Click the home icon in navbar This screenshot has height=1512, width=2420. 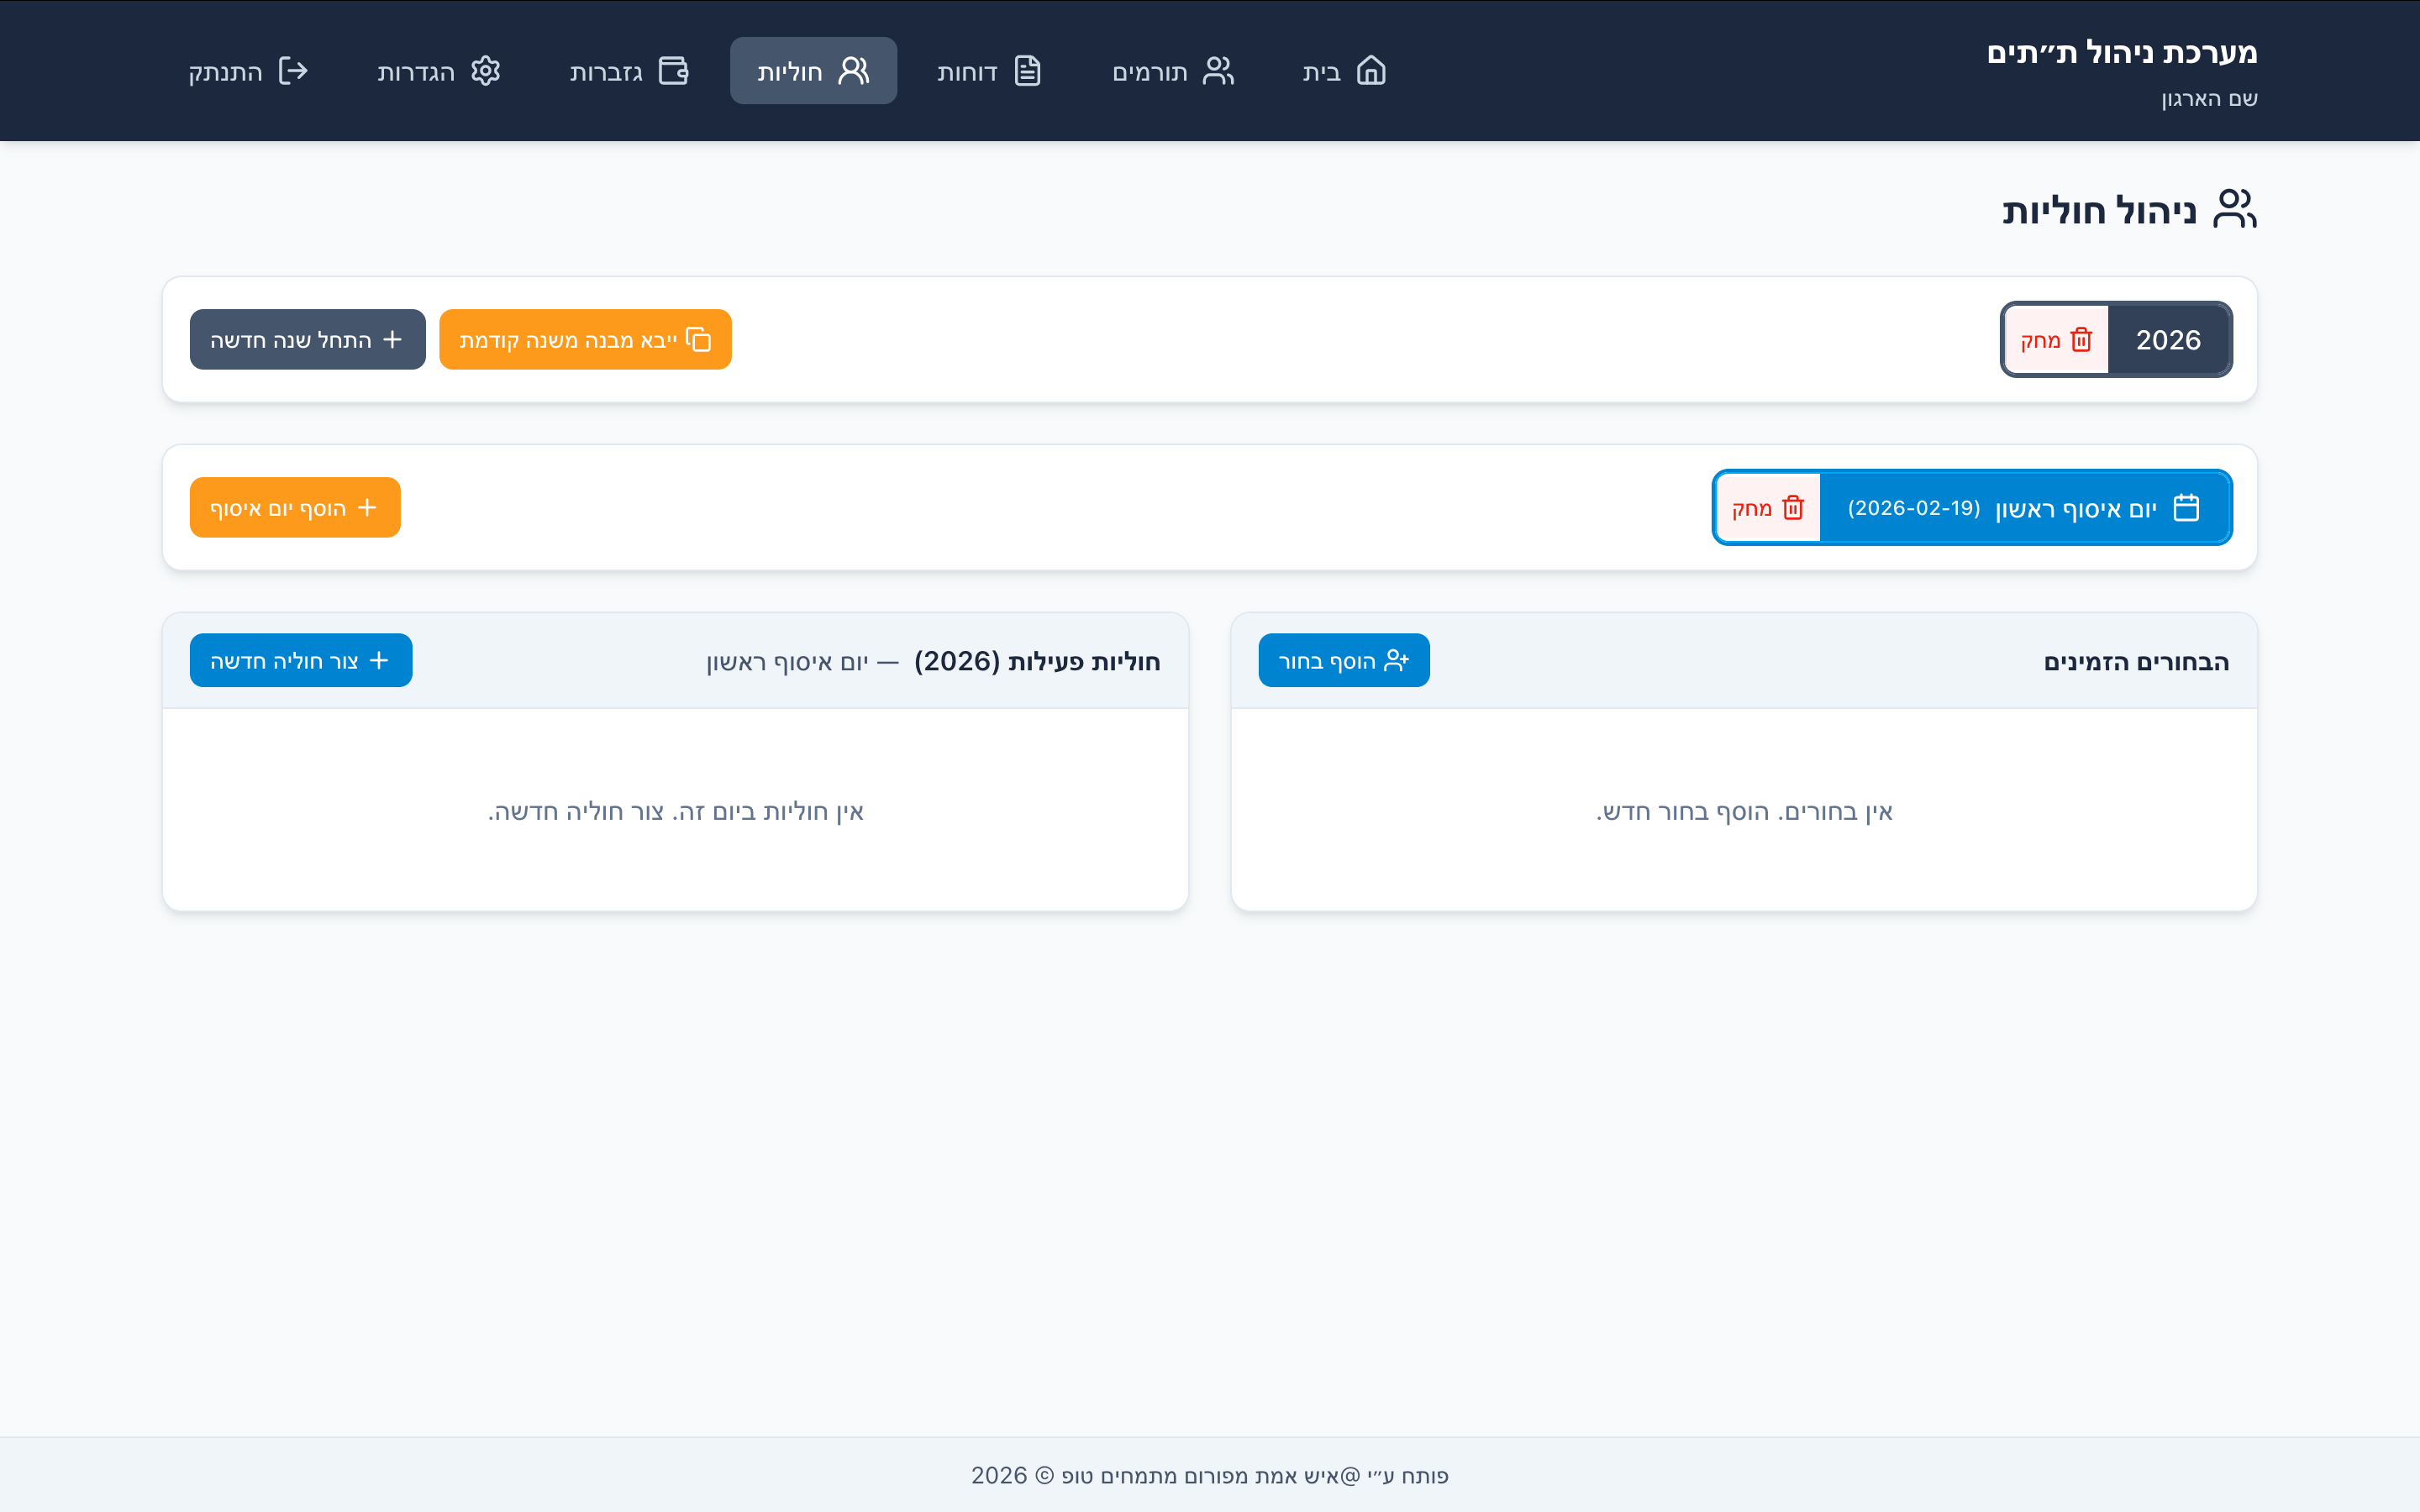pos(1370,71)
